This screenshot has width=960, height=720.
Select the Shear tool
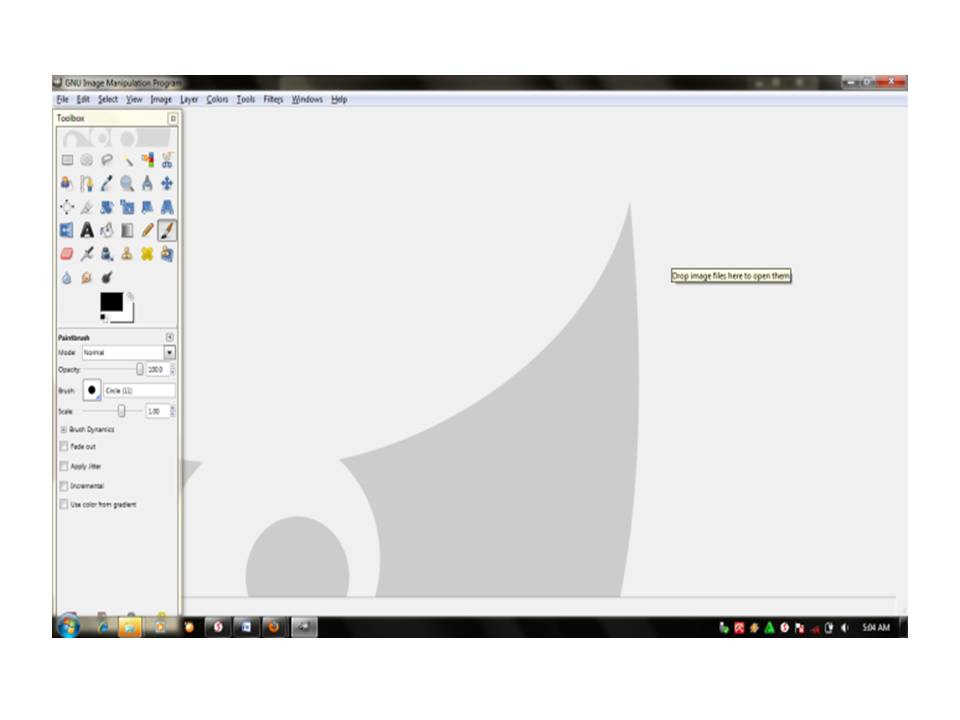[x=148, y=207]
